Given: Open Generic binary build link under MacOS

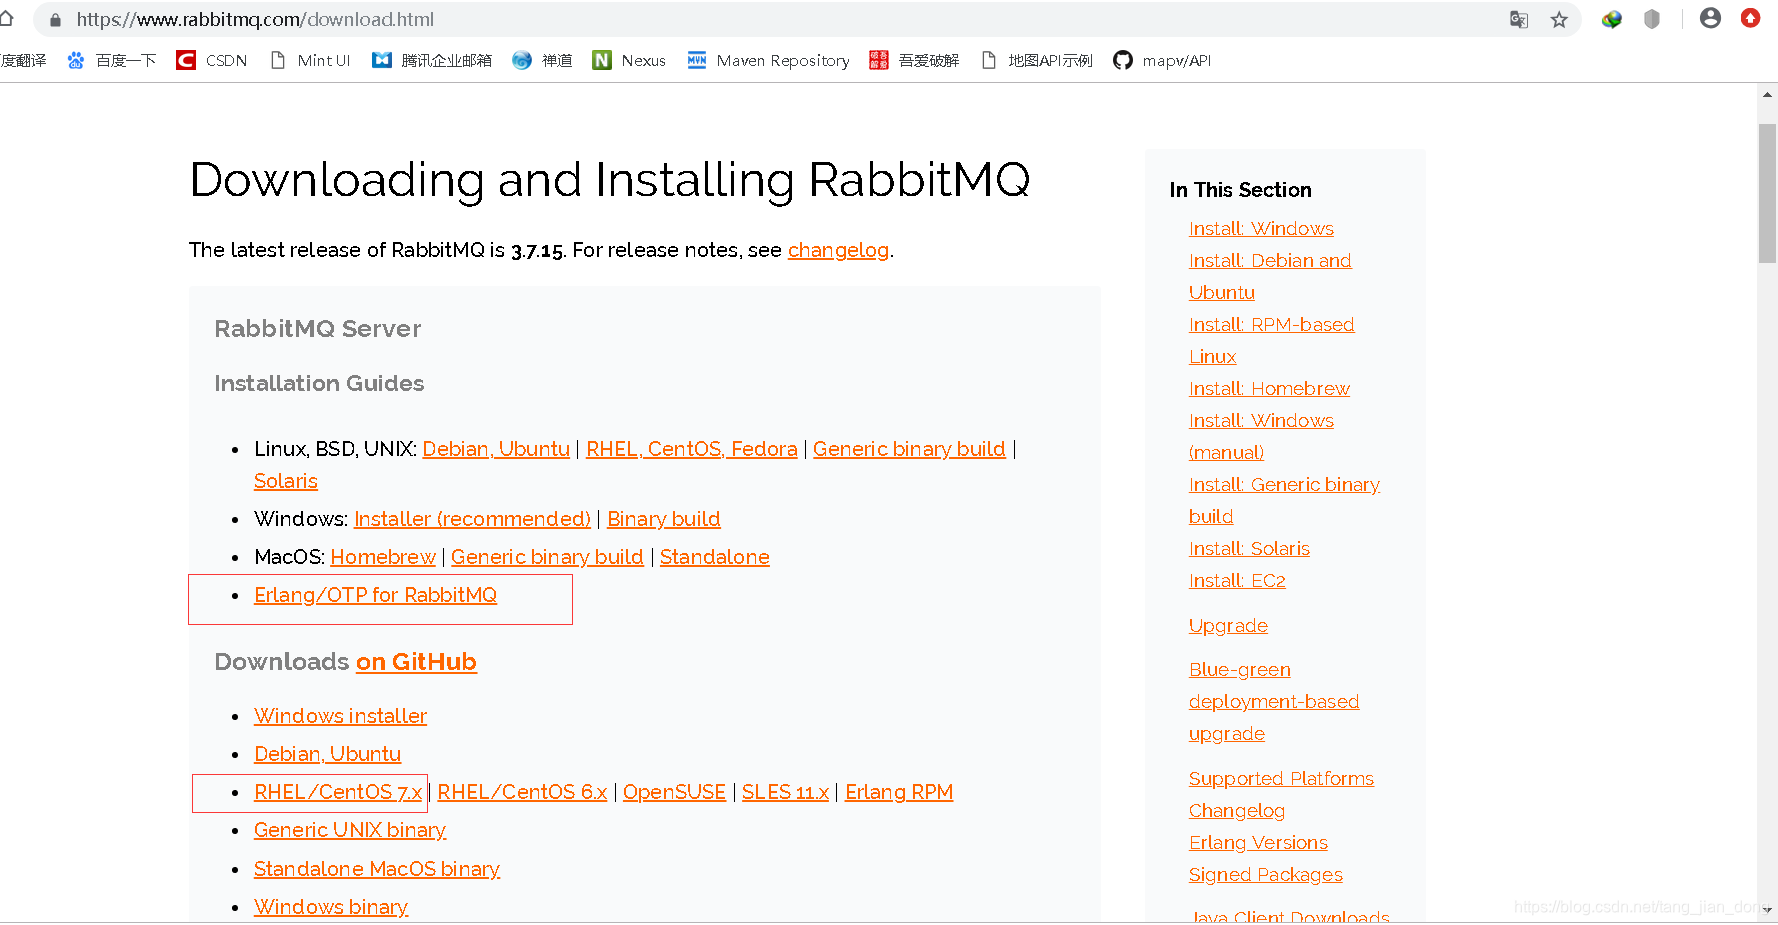Looking at the screenshot, I should pos(547,557).
